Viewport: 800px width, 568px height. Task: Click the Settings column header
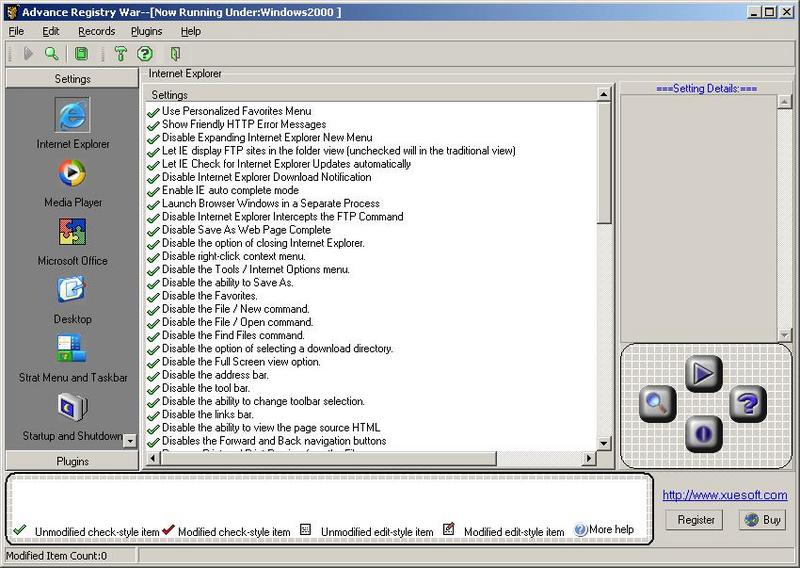[372, 94]
